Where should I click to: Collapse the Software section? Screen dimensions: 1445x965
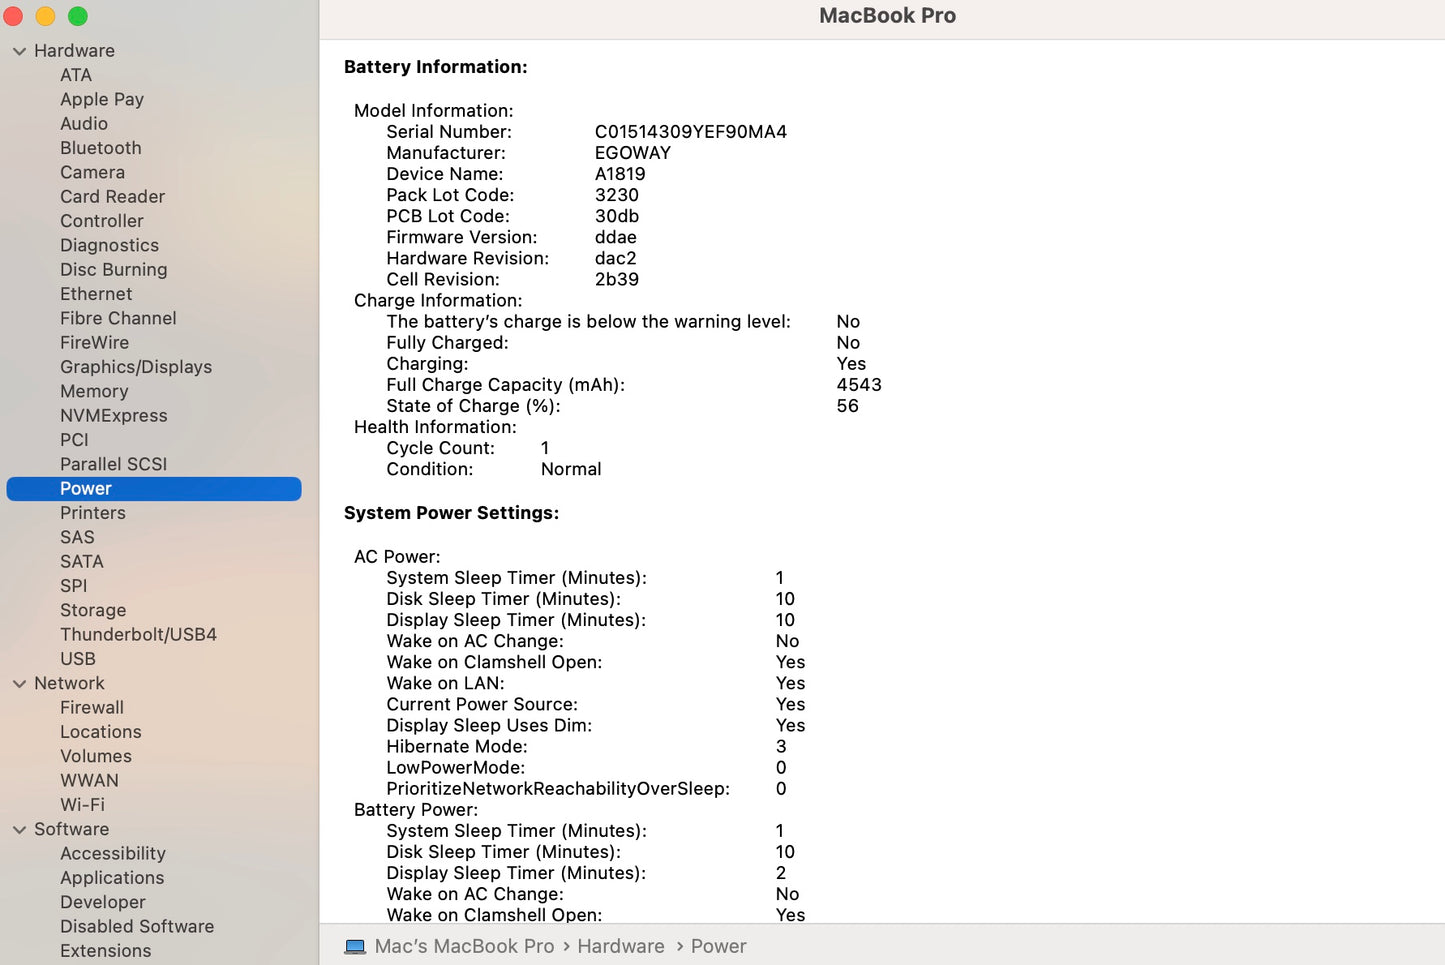[x=19, y=829]
